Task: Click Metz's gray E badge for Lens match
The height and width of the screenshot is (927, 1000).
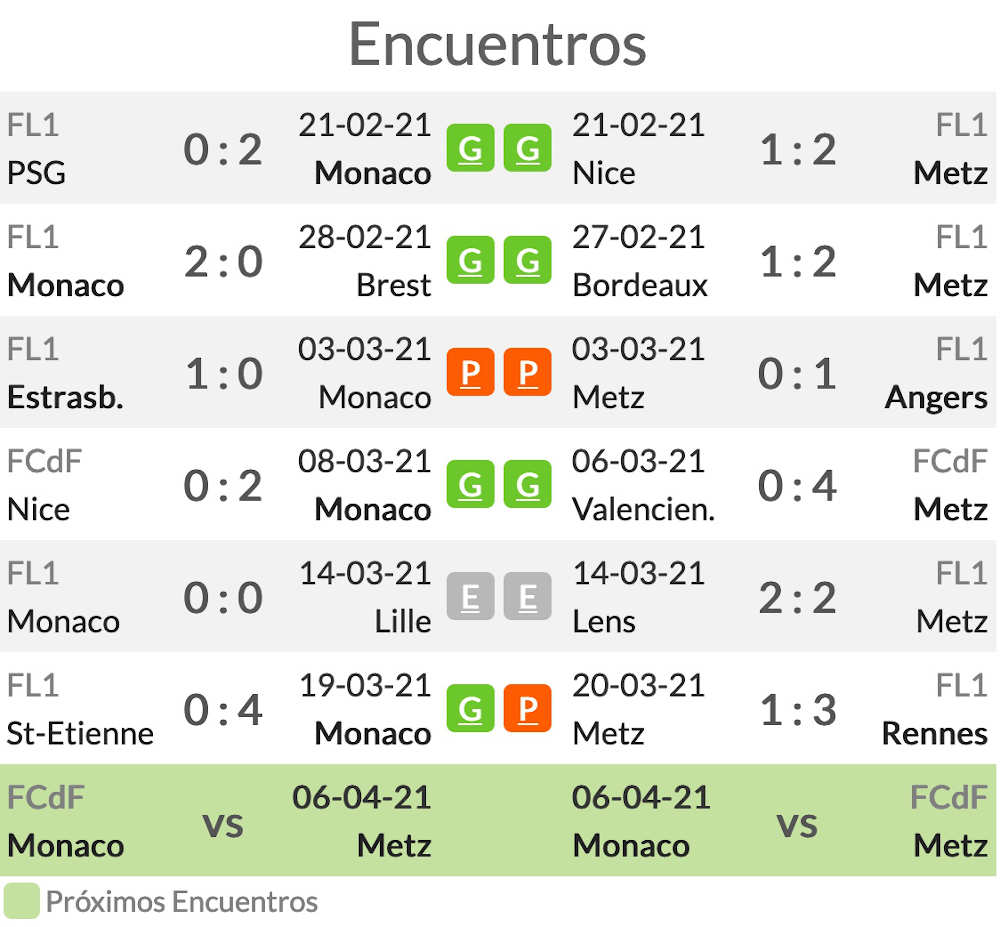Action: coord(527,597)
